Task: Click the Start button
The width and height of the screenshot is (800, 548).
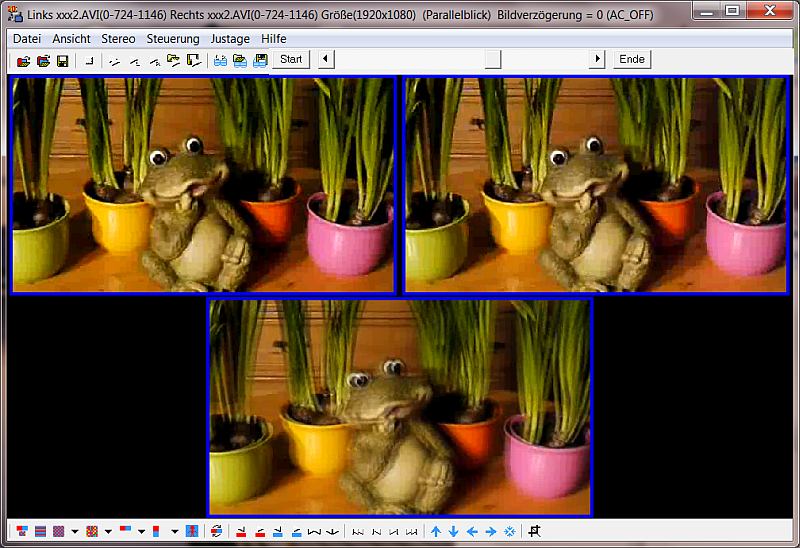Action: (291, 59)
